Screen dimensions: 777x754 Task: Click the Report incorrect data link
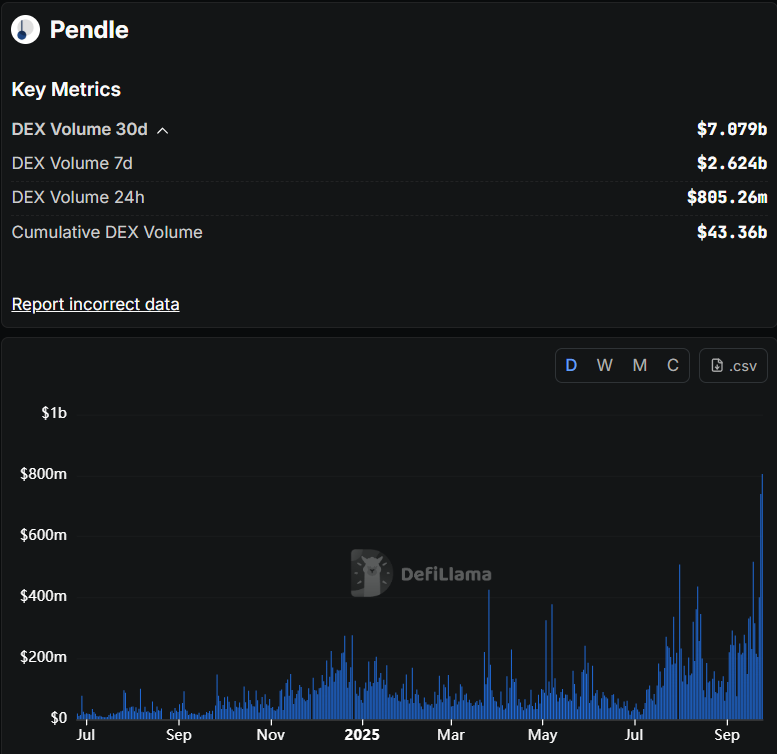[96, 304]
